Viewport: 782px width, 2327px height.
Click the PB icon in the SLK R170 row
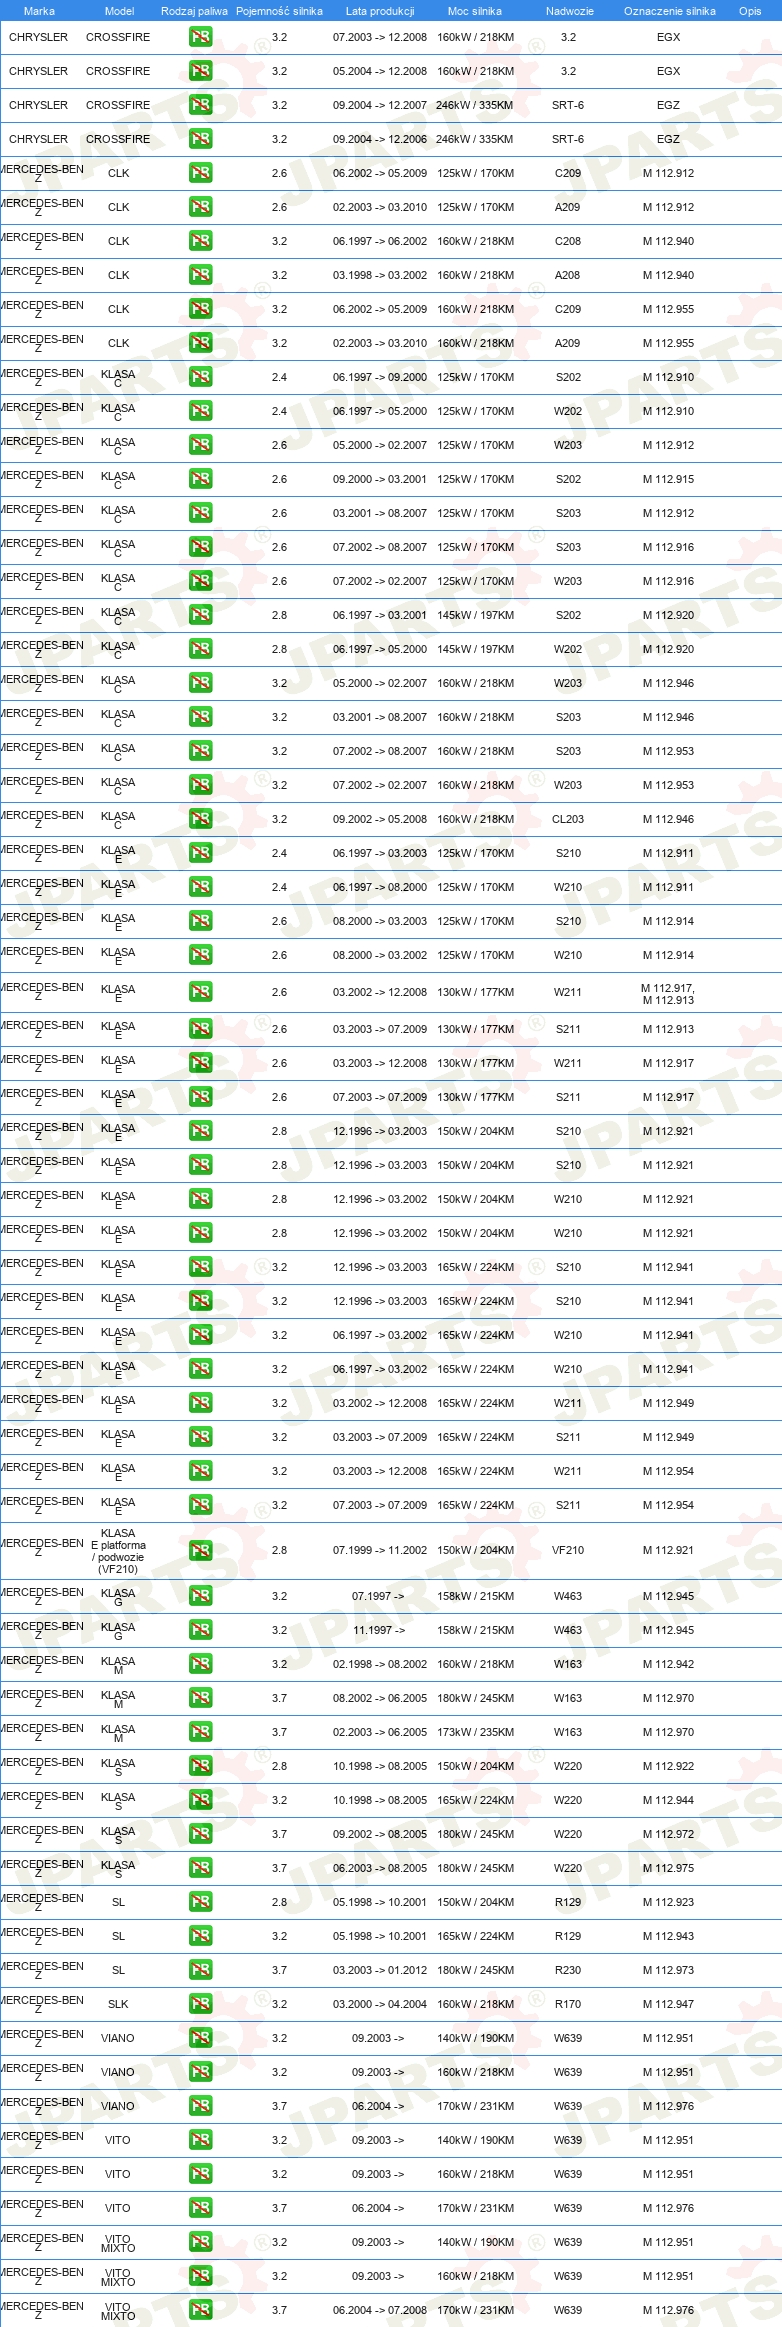tap(200, 2004)
